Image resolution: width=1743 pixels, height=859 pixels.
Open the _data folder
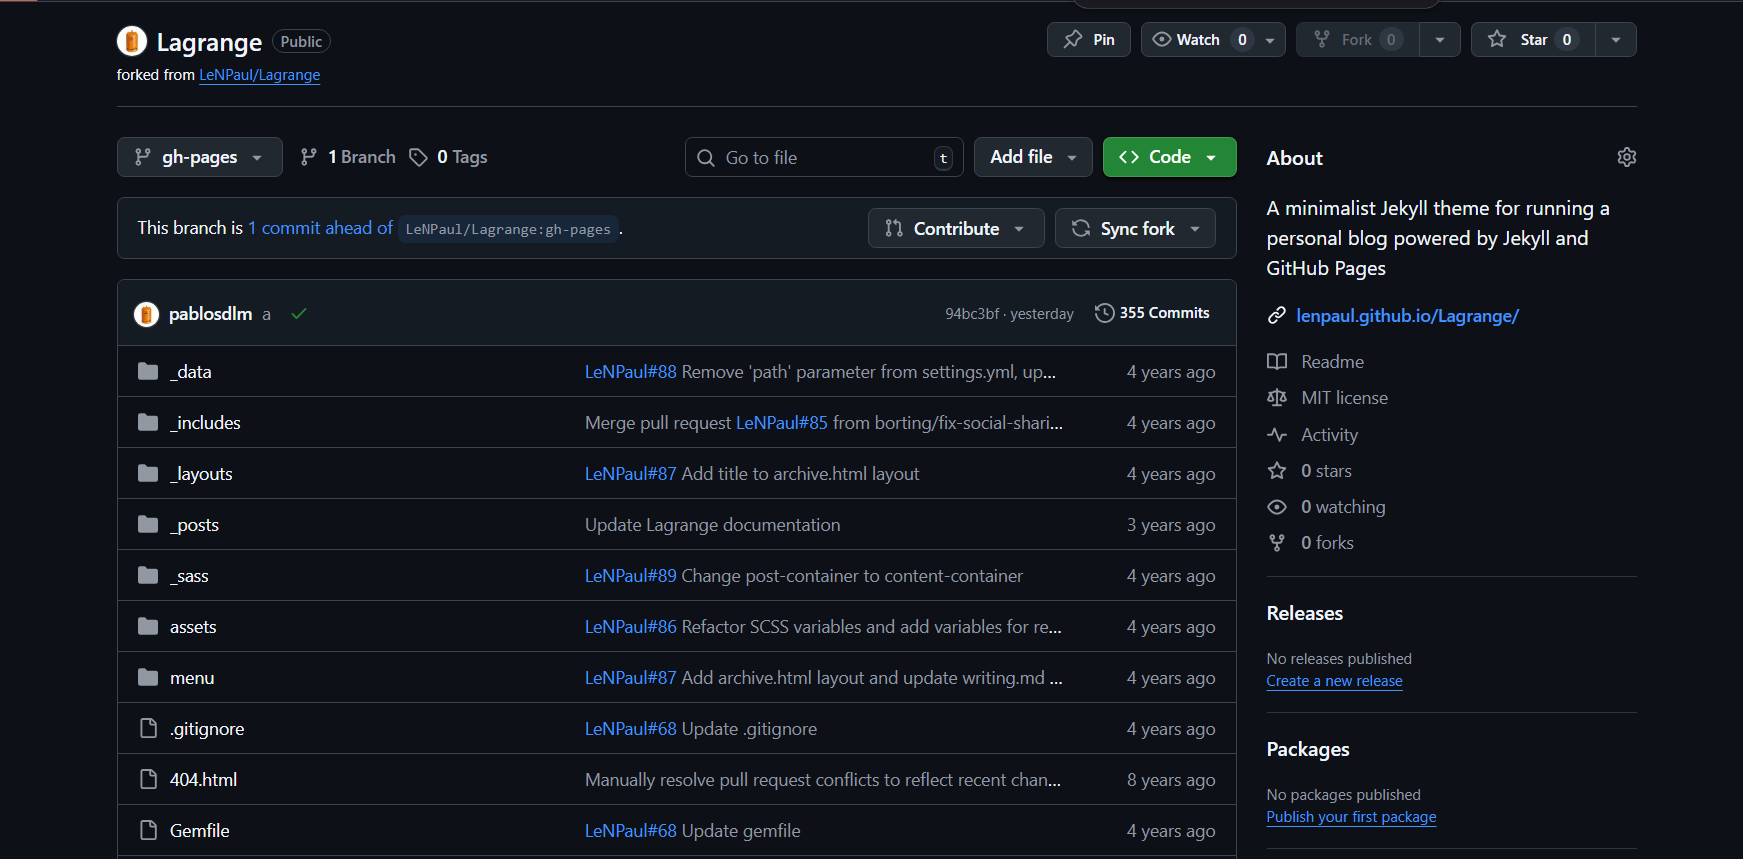pyautogui.click(x=191, y=372)
